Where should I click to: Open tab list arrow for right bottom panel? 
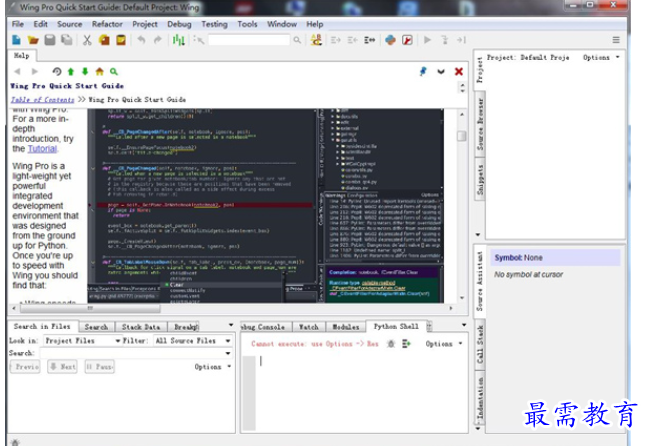464,325
